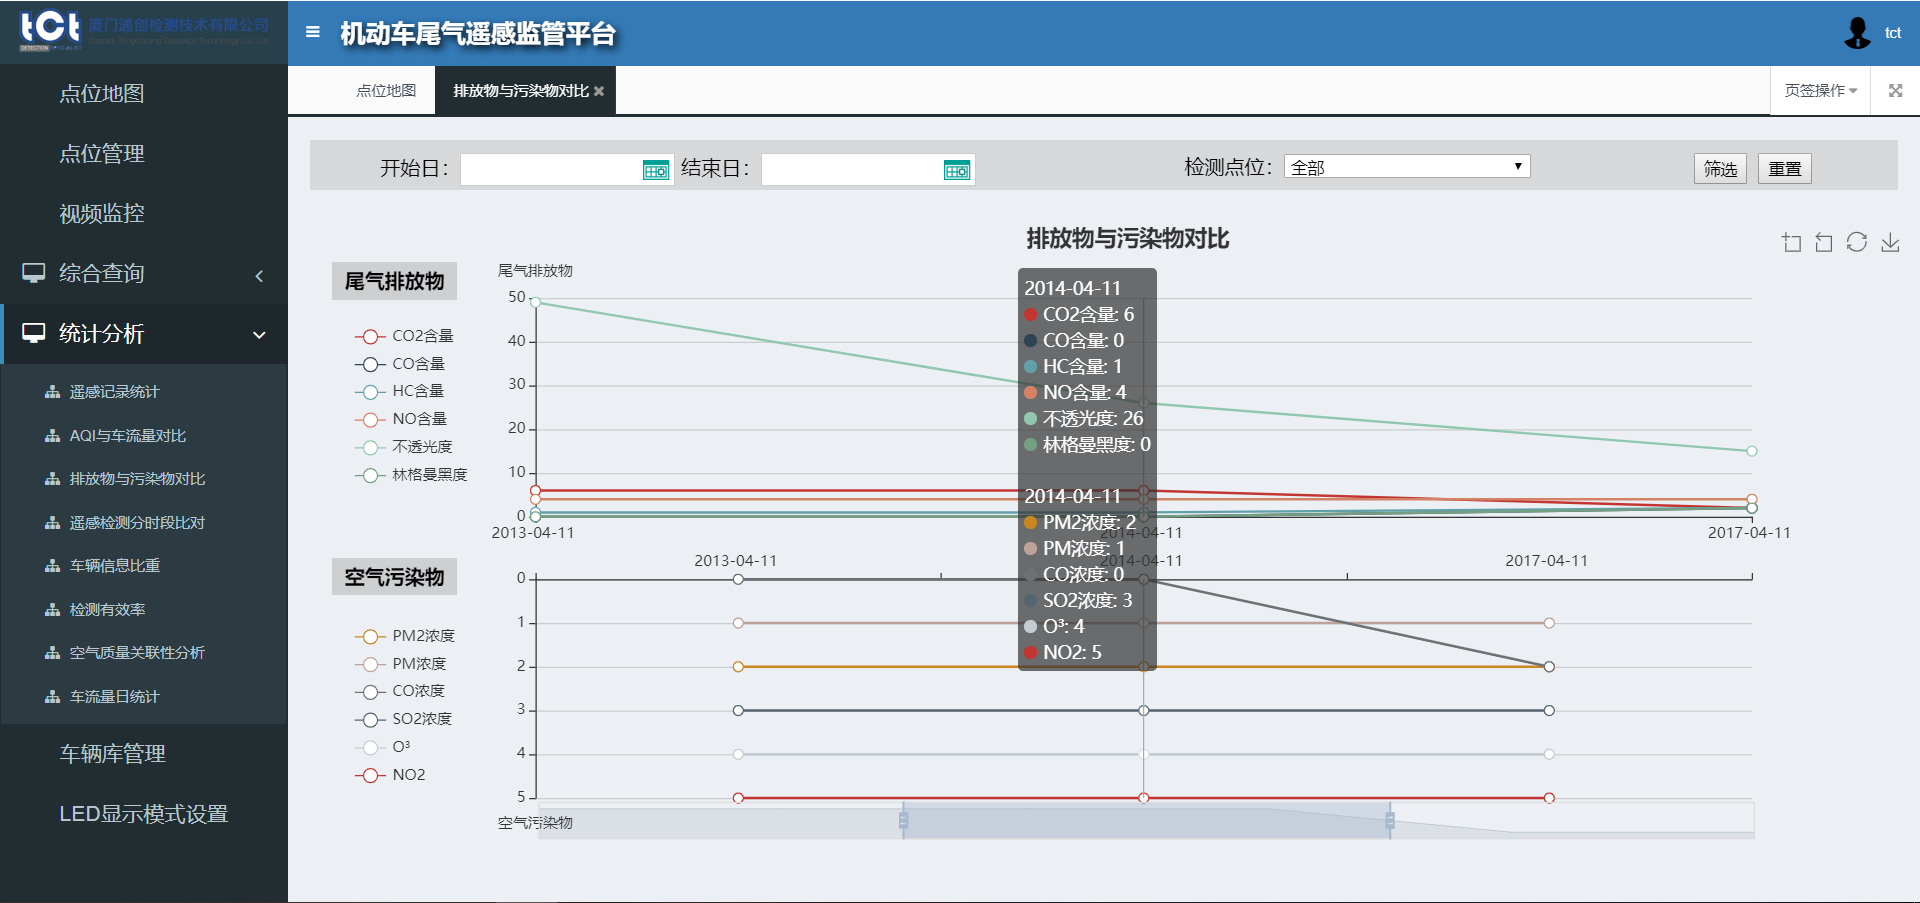The height and width of the screenshot is (903, 1920).
Task: Click the left handle of data zoom slider
Action: coord(903,821)
